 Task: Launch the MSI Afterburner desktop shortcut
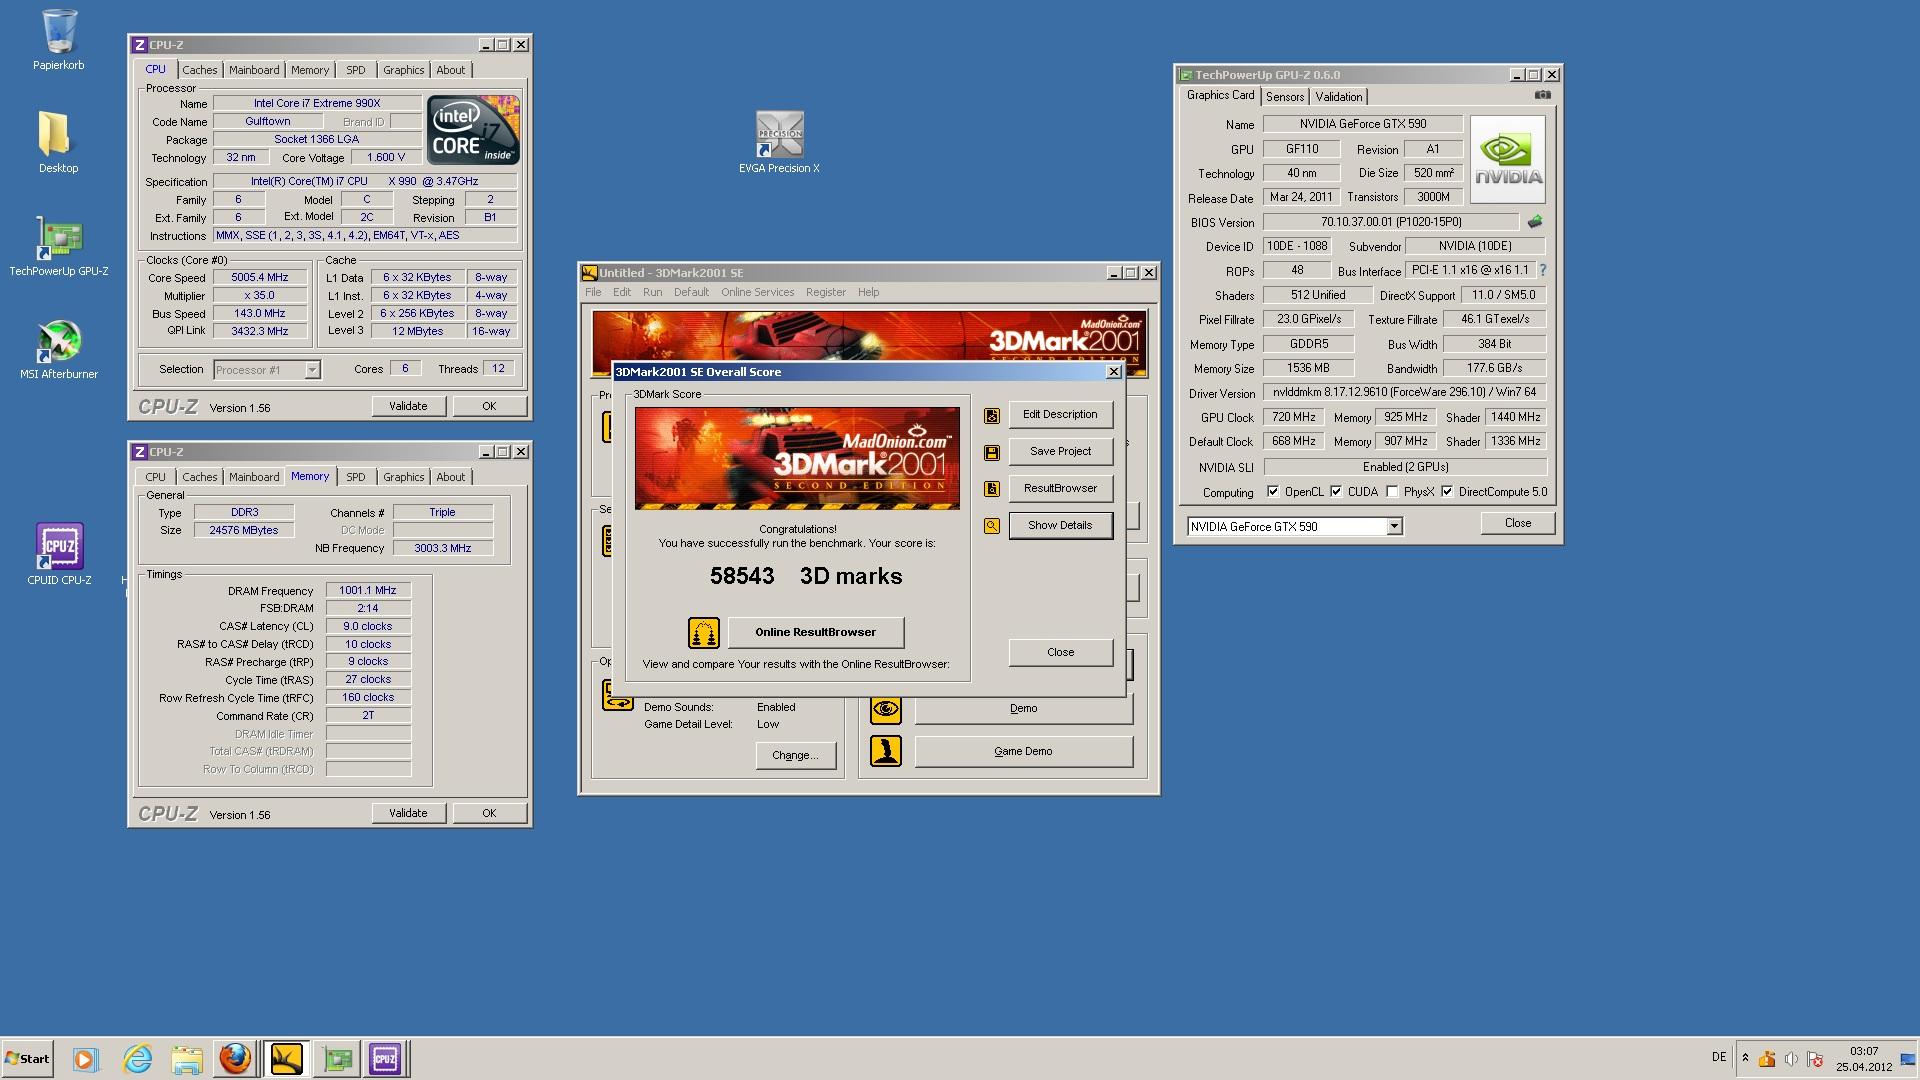59,349
